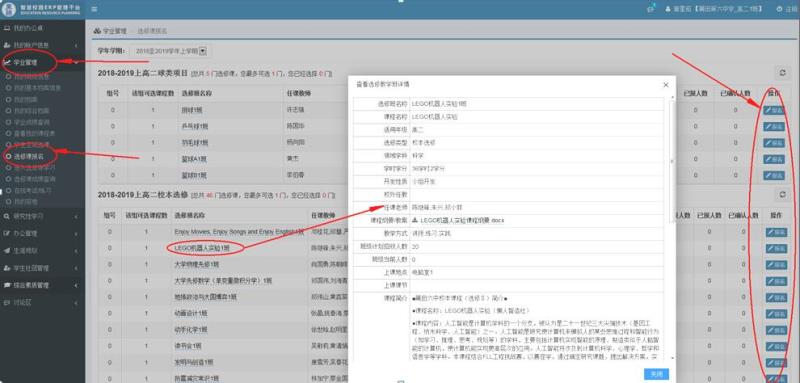
Task: Click the user account icon in header
Action: (668, 9)
